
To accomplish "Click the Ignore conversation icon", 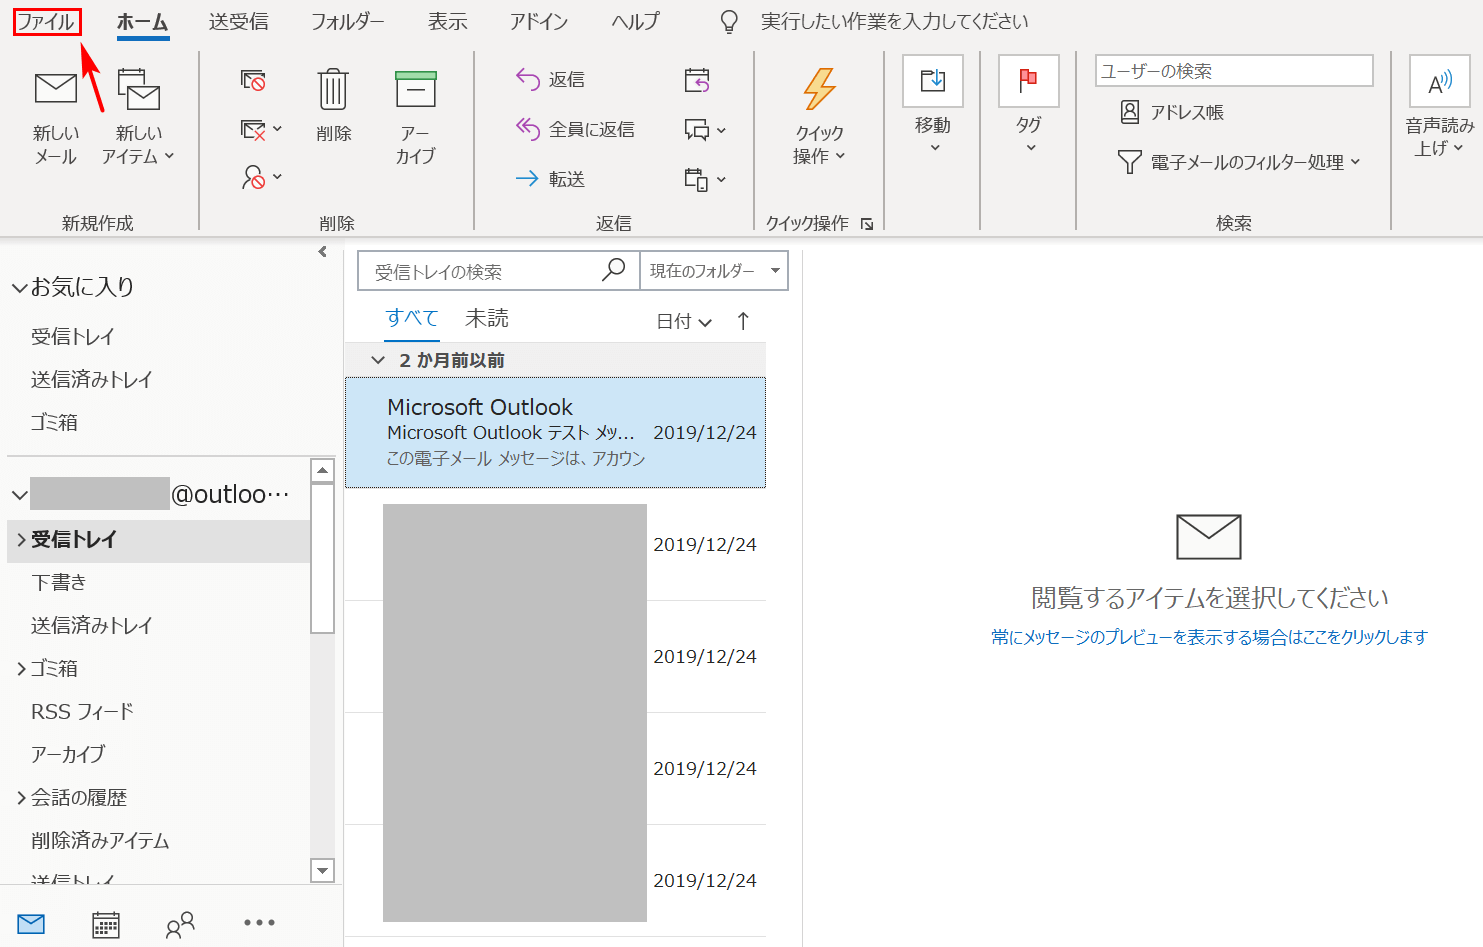I will [253, 80].
